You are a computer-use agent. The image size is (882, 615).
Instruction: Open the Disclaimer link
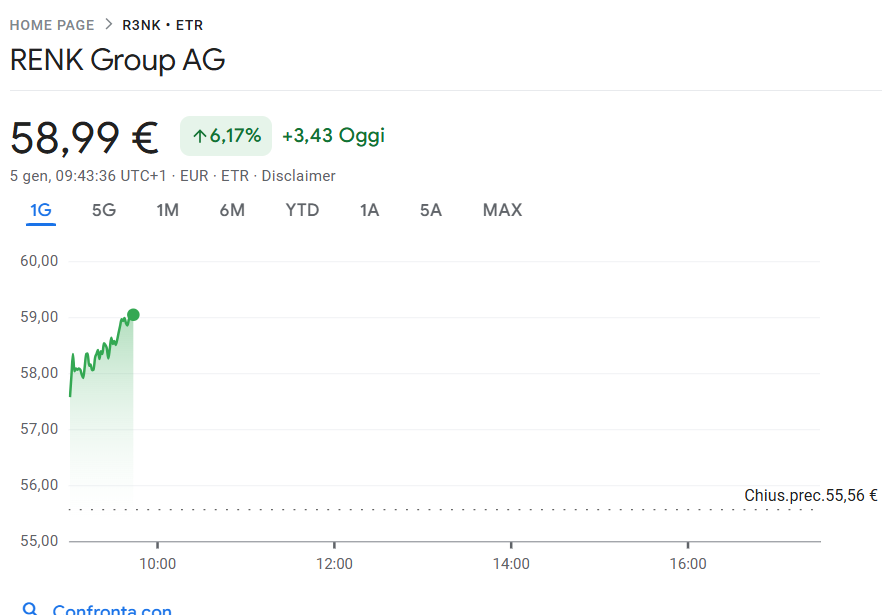[298, 176]
